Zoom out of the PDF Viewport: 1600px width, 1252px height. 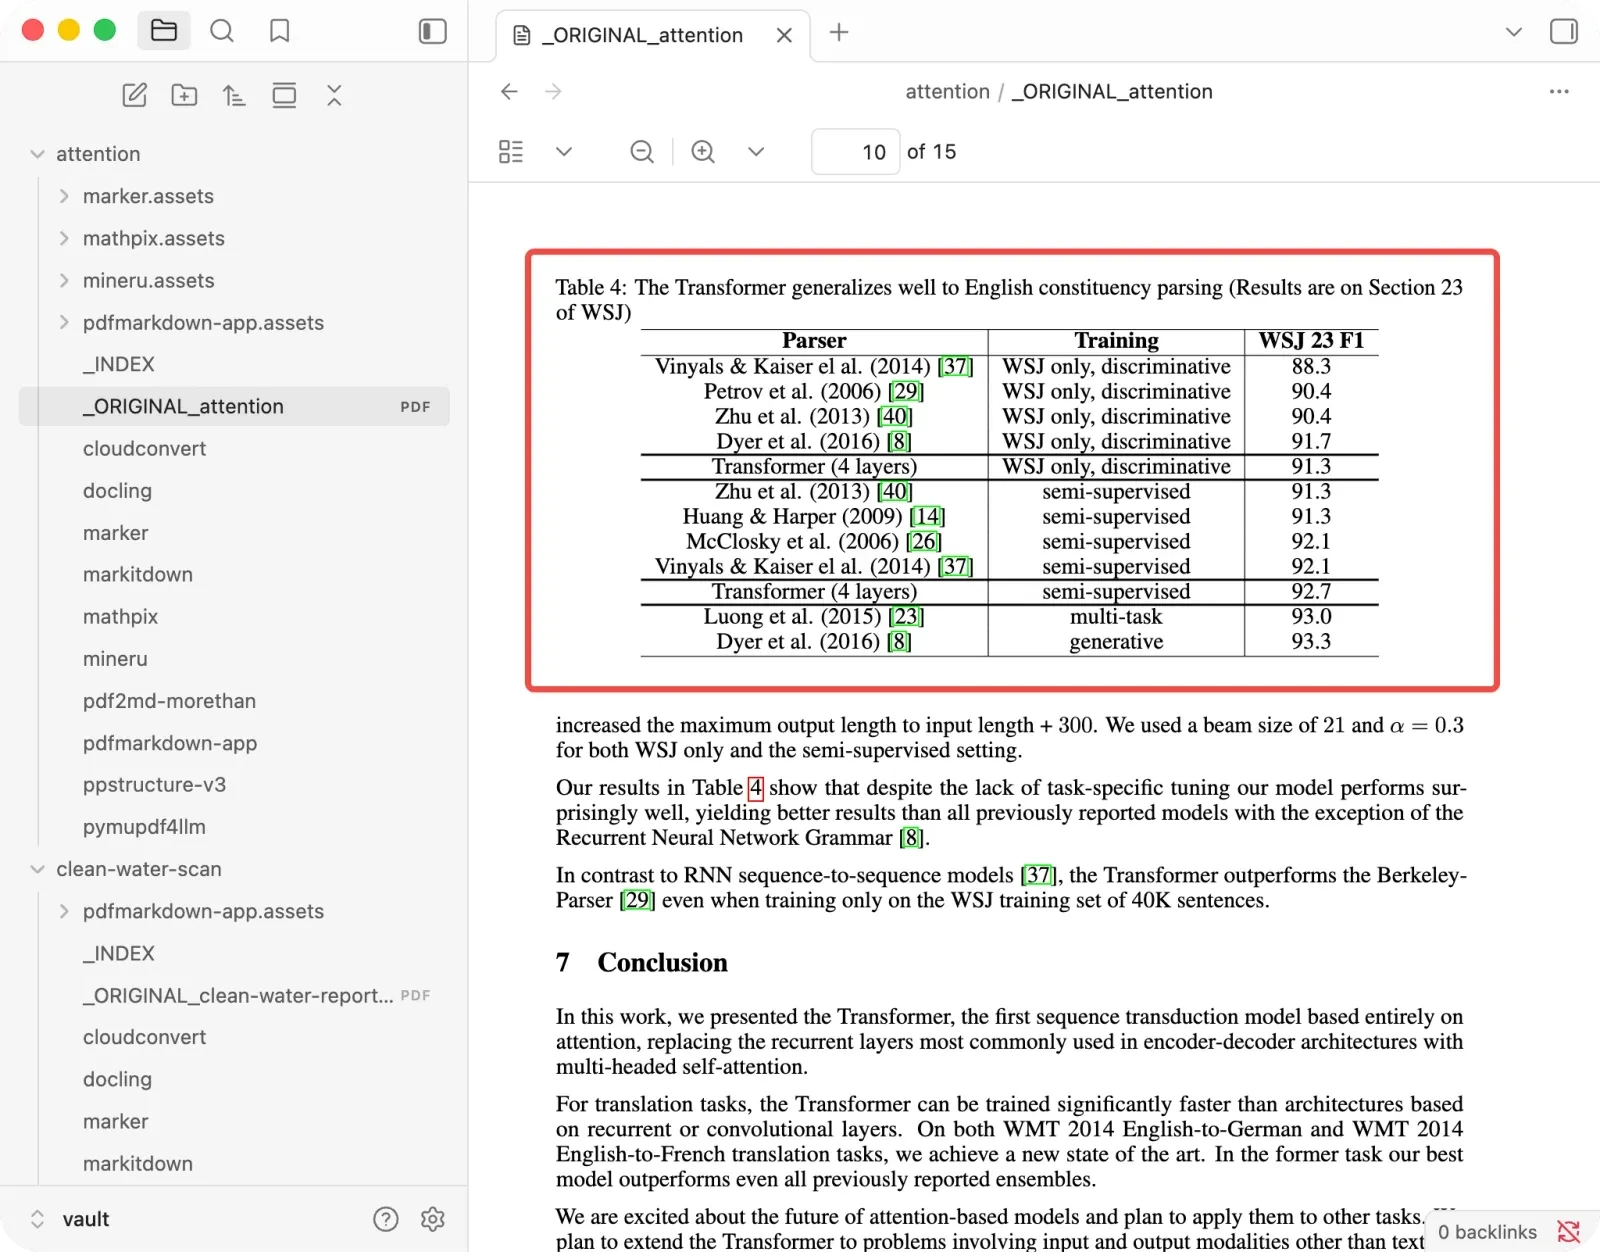pos(642,152)
